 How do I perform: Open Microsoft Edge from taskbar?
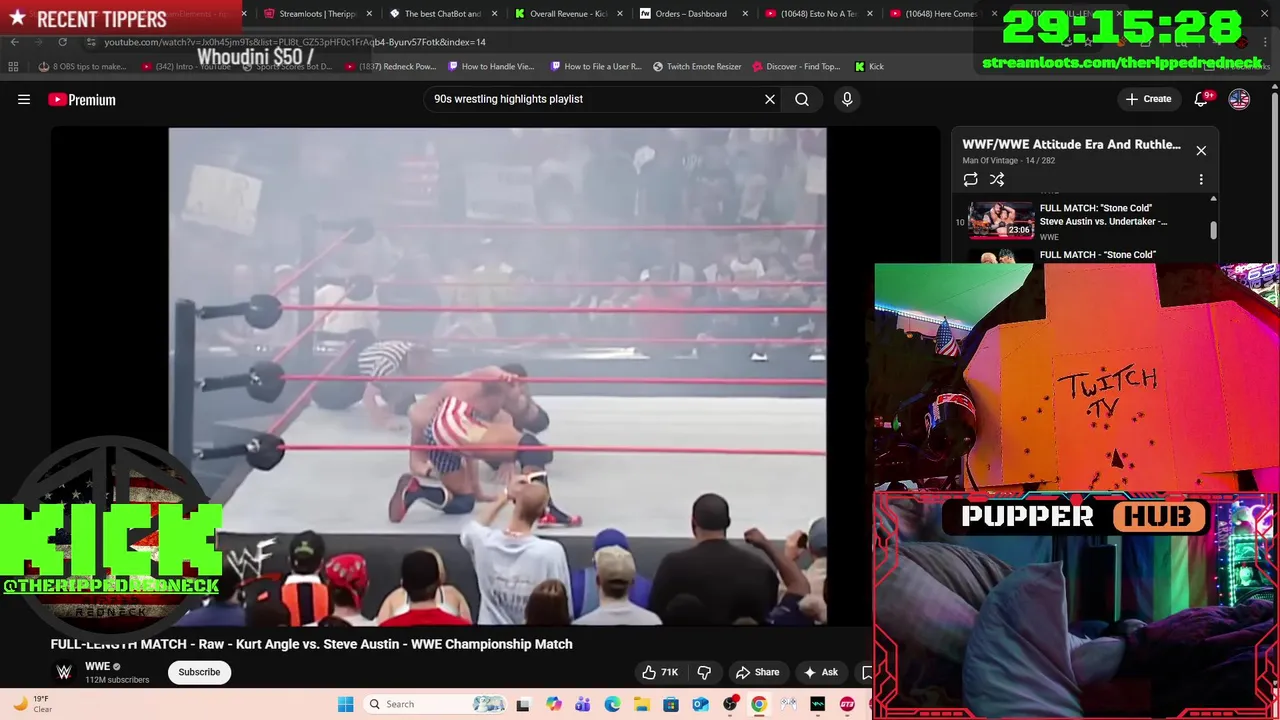pyautogui.click(x=612, y=704)
